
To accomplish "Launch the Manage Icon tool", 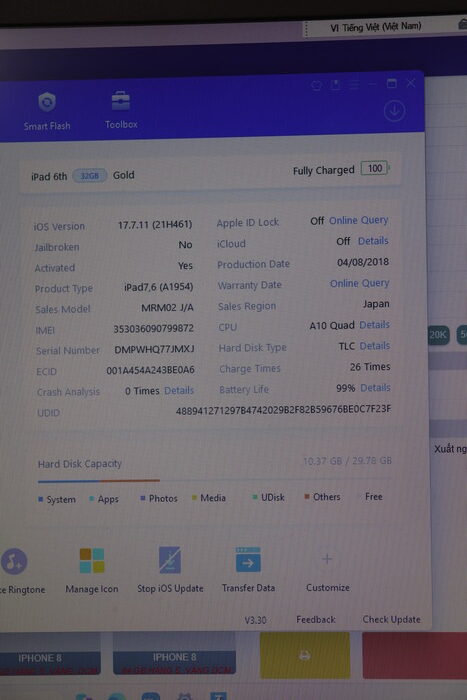I will coord(92,561).
